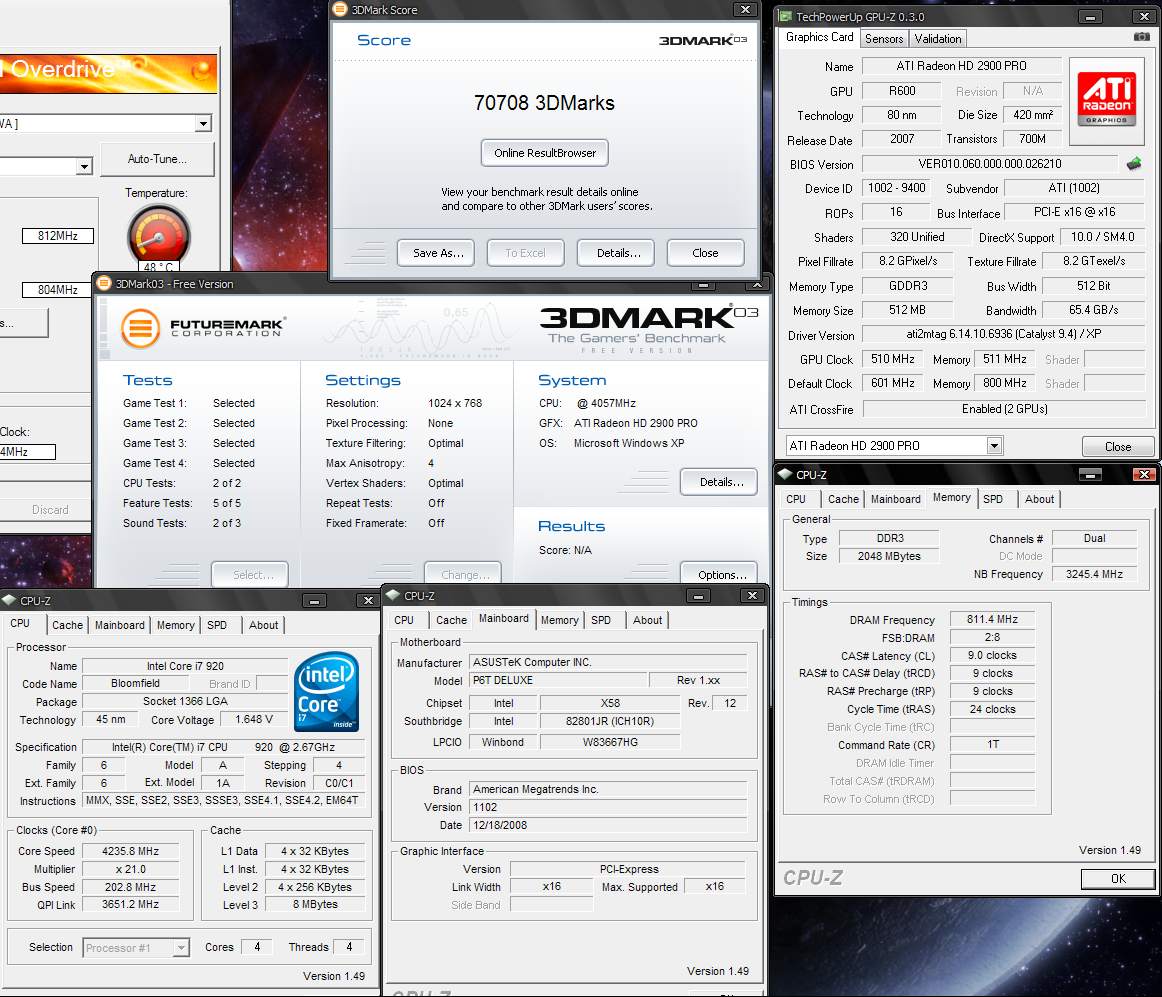Click the CPU-Z CPU window title icon
Screen dimensions: 1162x997
tap(10, 600)
